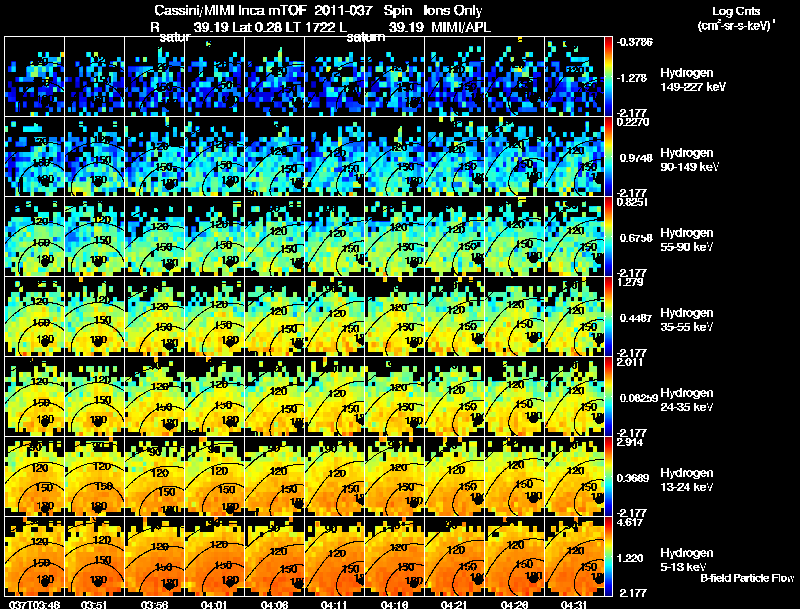Click the '04:21' time axis label
Screen dimensions: 800x609
[x=454, y=604]
